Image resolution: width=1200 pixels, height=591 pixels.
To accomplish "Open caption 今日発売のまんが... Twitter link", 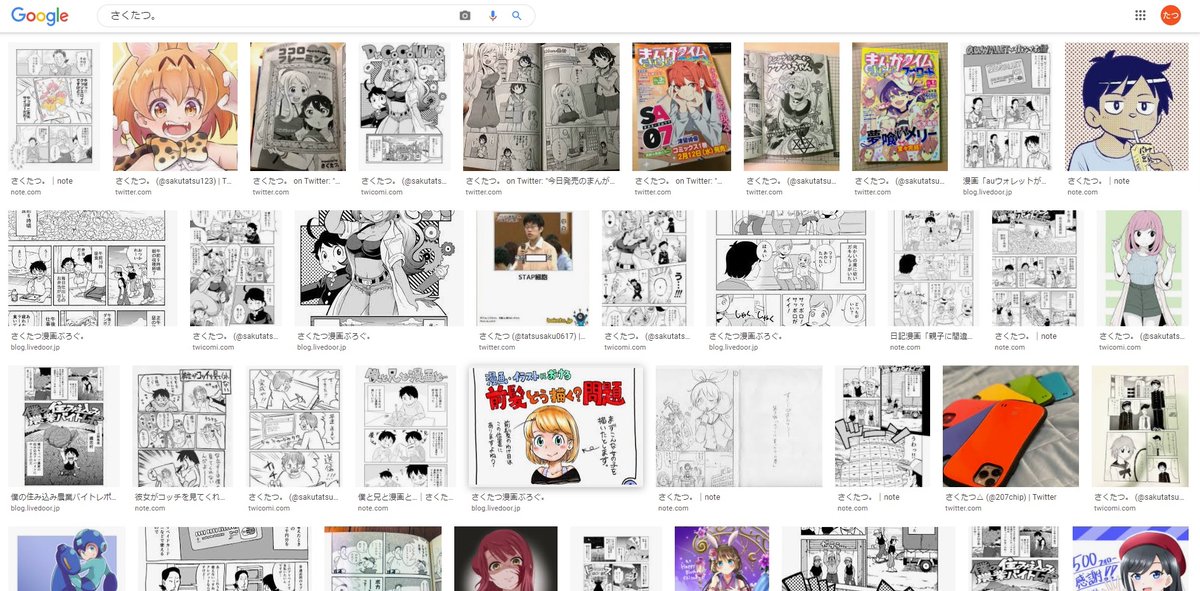I will (x=542, y=181).
